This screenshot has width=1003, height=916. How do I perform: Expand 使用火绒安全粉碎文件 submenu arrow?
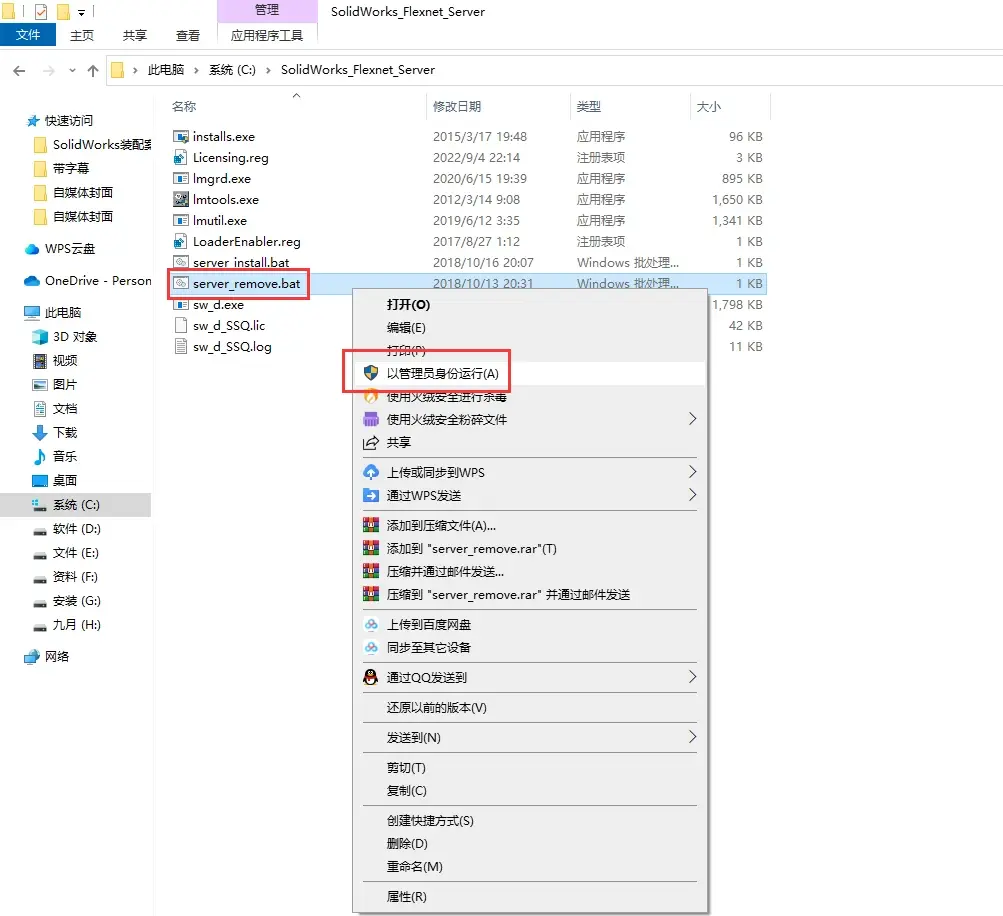[x=692, y=419]
